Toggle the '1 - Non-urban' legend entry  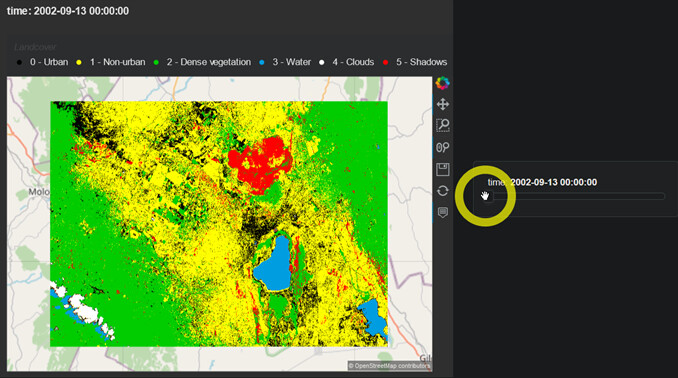pyautogui.click(x=111, y=62)
